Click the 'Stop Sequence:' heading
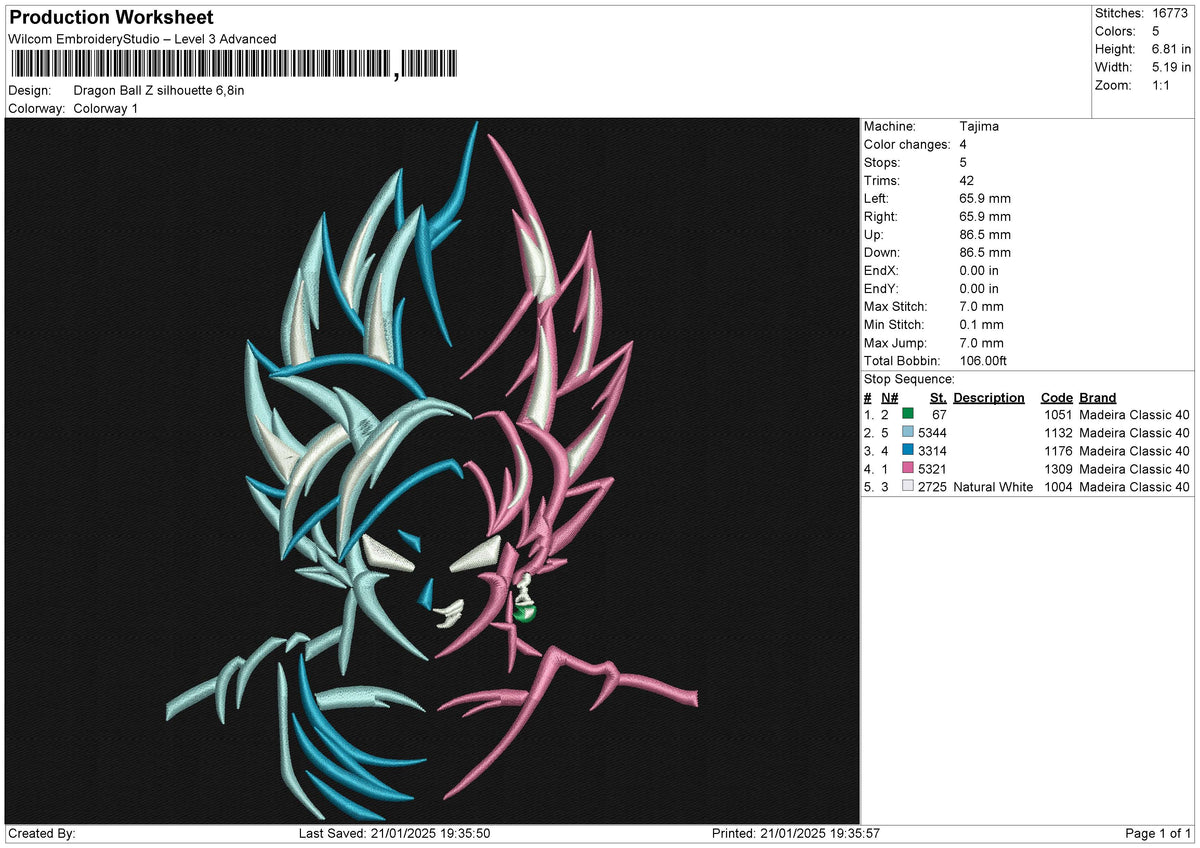 click(909, 379)
